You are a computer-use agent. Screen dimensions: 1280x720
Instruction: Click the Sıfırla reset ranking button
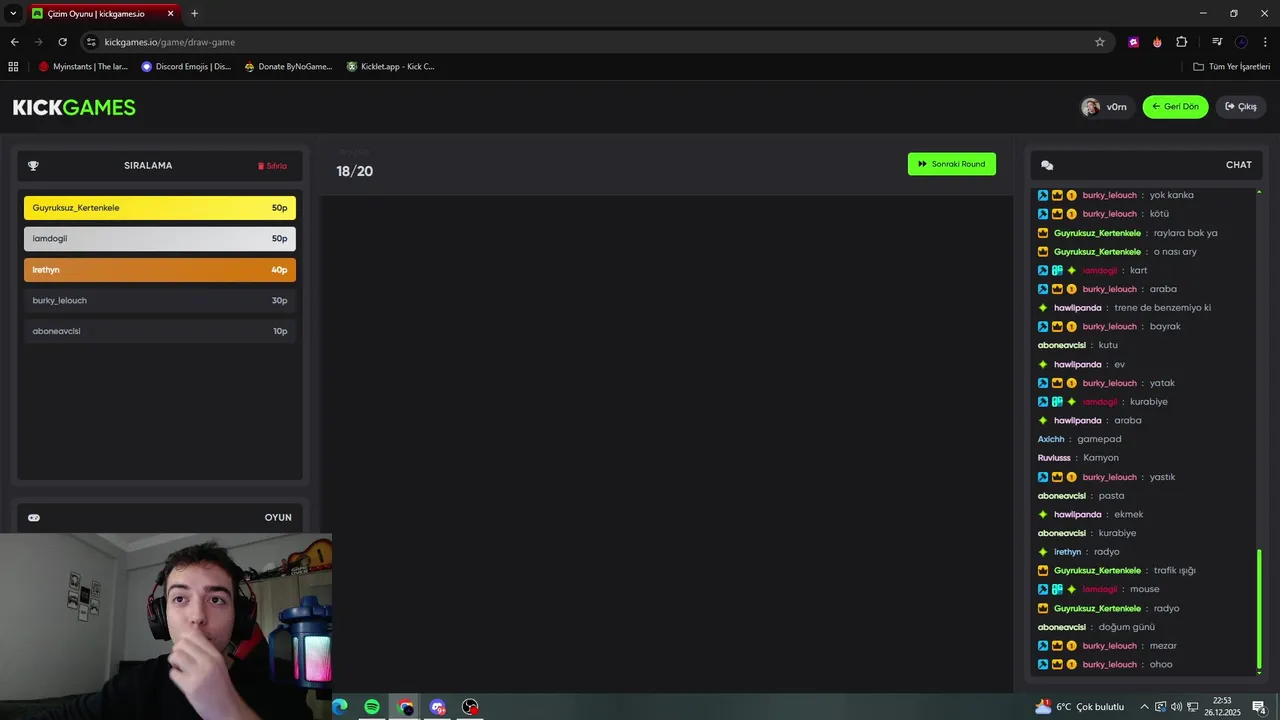[x=272, y=166]
